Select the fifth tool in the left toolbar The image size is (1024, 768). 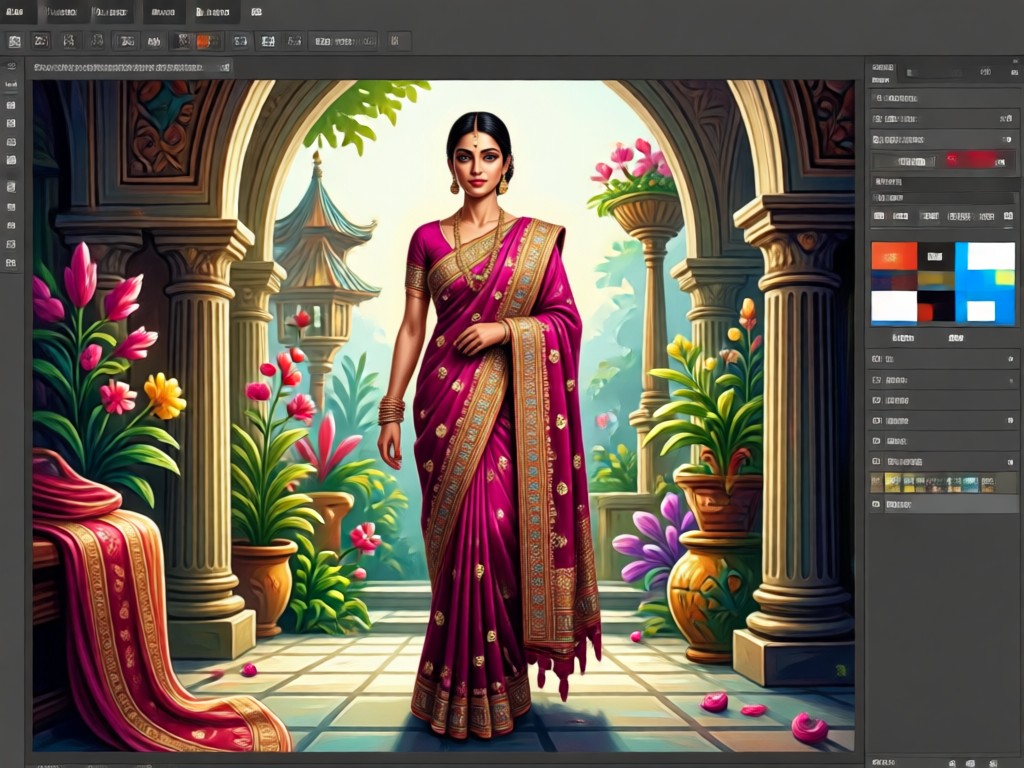(11, 141)
